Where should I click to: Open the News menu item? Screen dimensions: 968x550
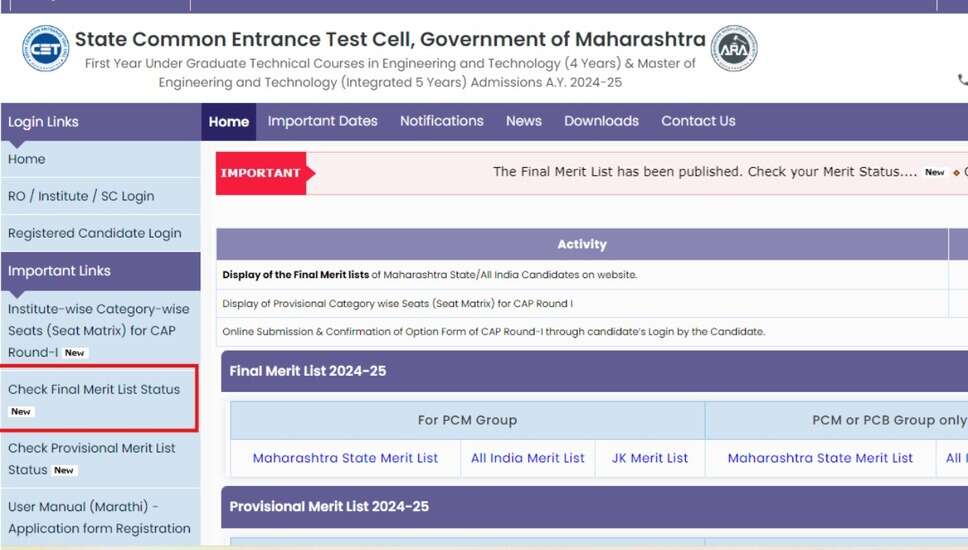point(523,121)
